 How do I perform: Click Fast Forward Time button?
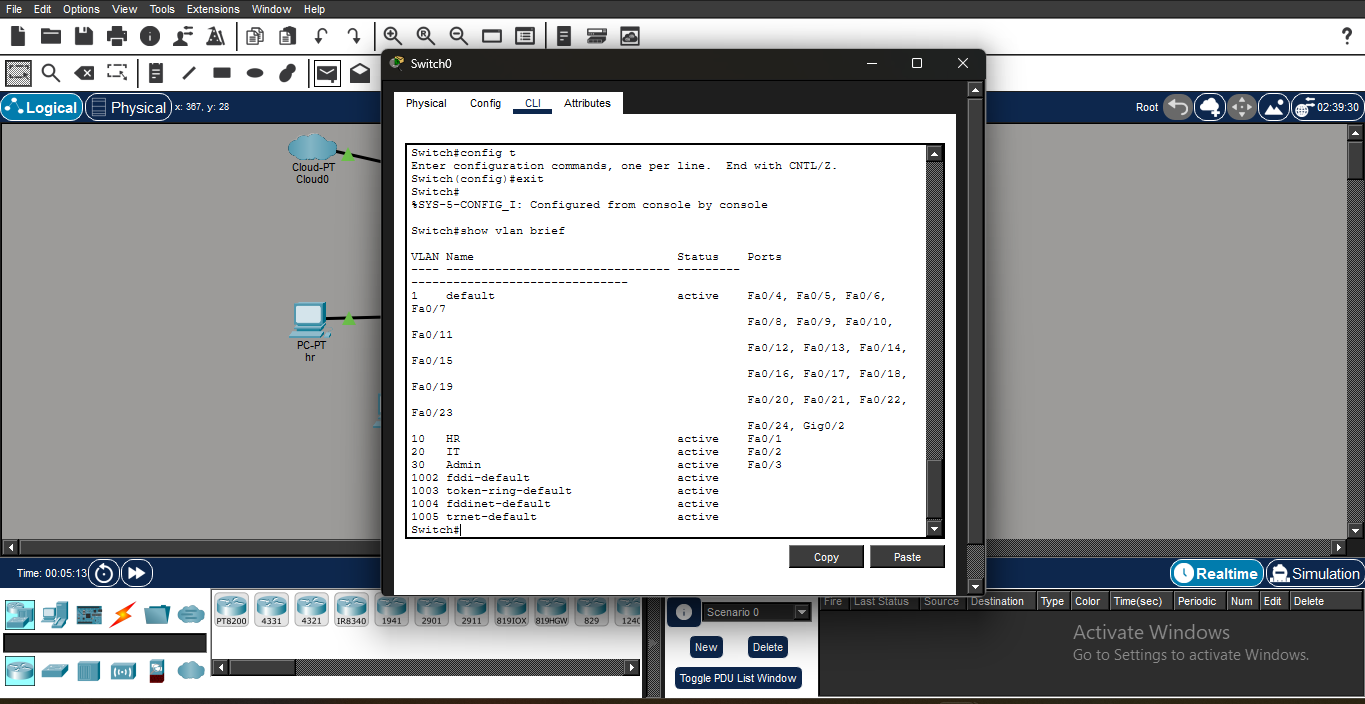[x=136, y=573]
